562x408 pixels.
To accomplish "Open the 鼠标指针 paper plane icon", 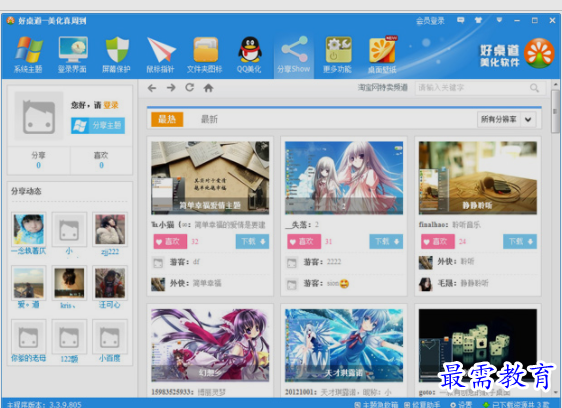I will pyautogui.click(x=161, y=50).
